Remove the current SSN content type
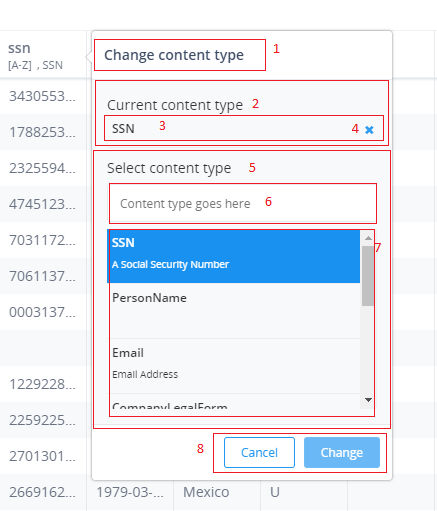 click(369, 129)
